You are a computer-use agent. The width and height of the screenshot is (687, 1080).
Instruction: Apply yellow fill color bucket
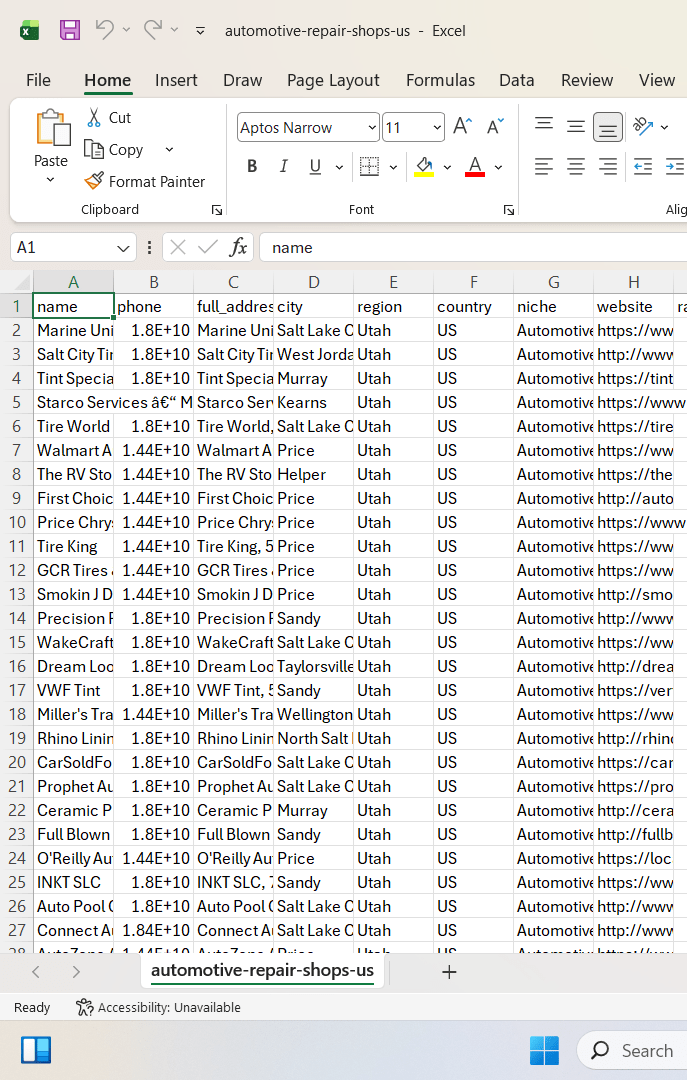(x=424, y=167)
